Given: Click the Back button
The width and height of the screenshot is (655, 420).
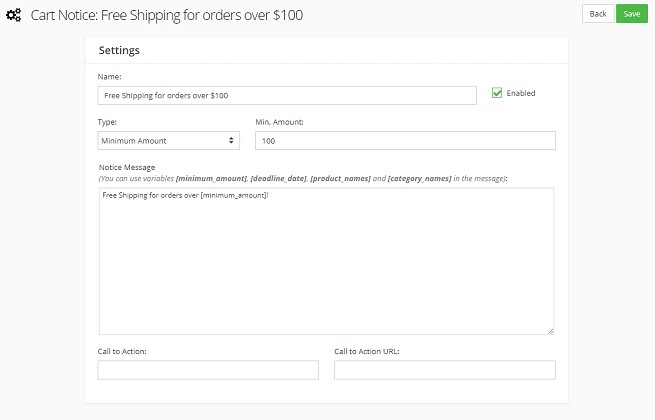Looking at the screenshot, I should click(x=598, y=14).
